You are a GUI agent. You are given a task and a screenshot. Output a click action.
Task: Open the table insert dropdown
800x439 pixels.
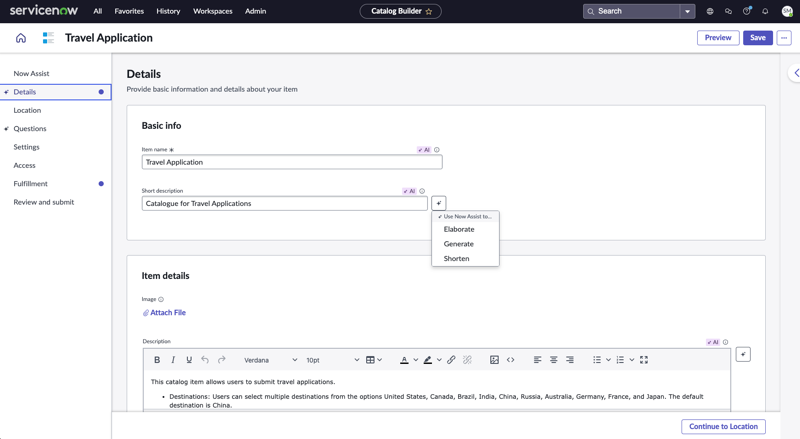(374, 360)
